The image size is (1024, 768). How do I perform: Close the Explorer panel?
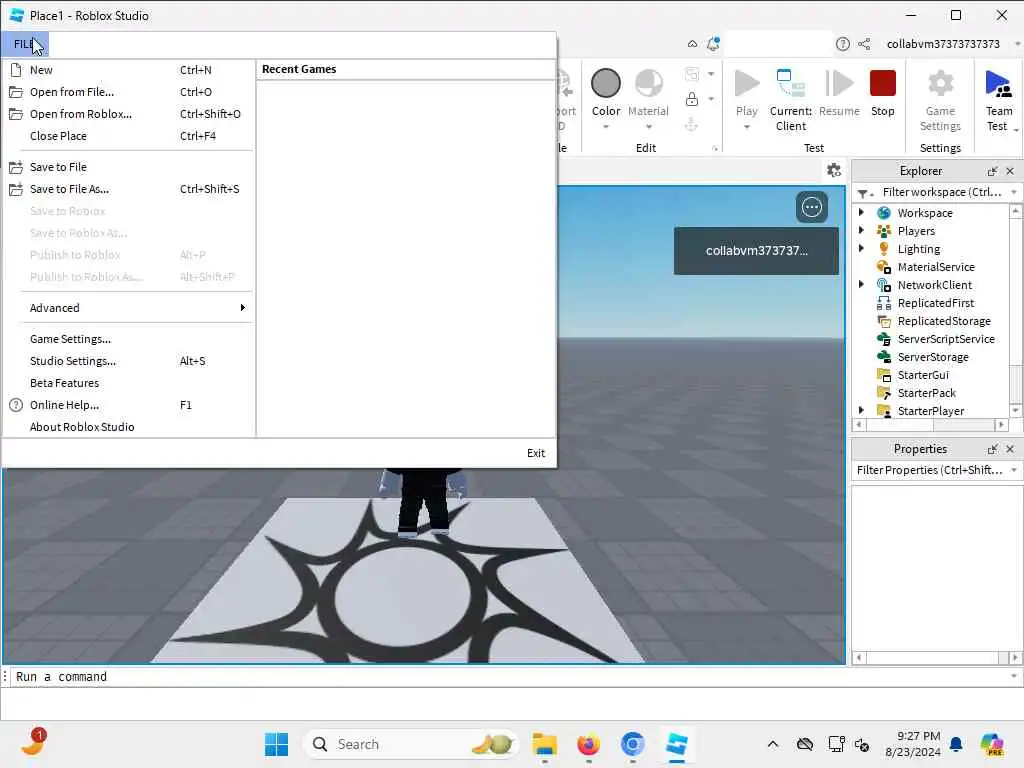point(1010,171)
